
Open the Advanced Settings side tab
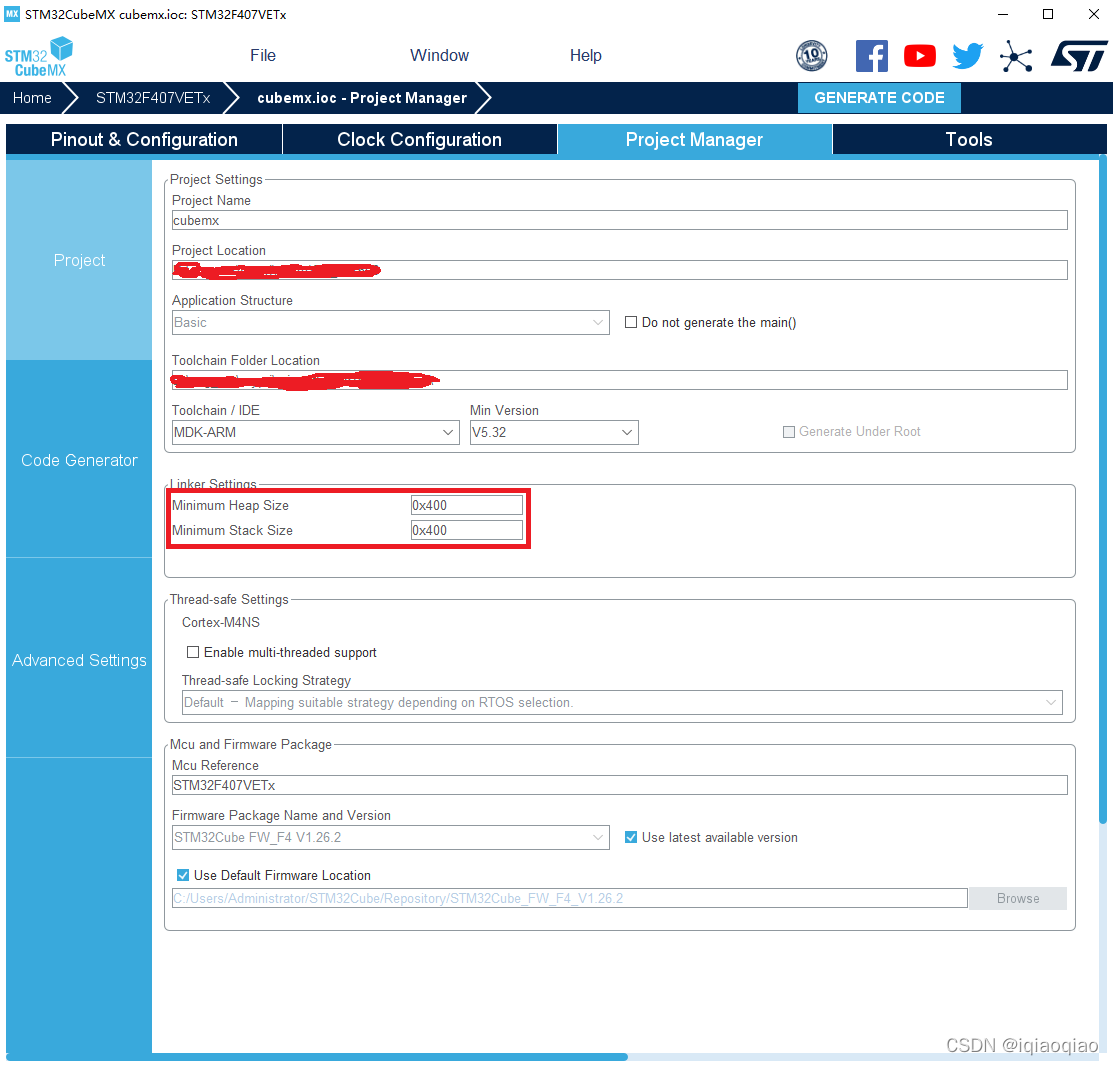(79, 660)
